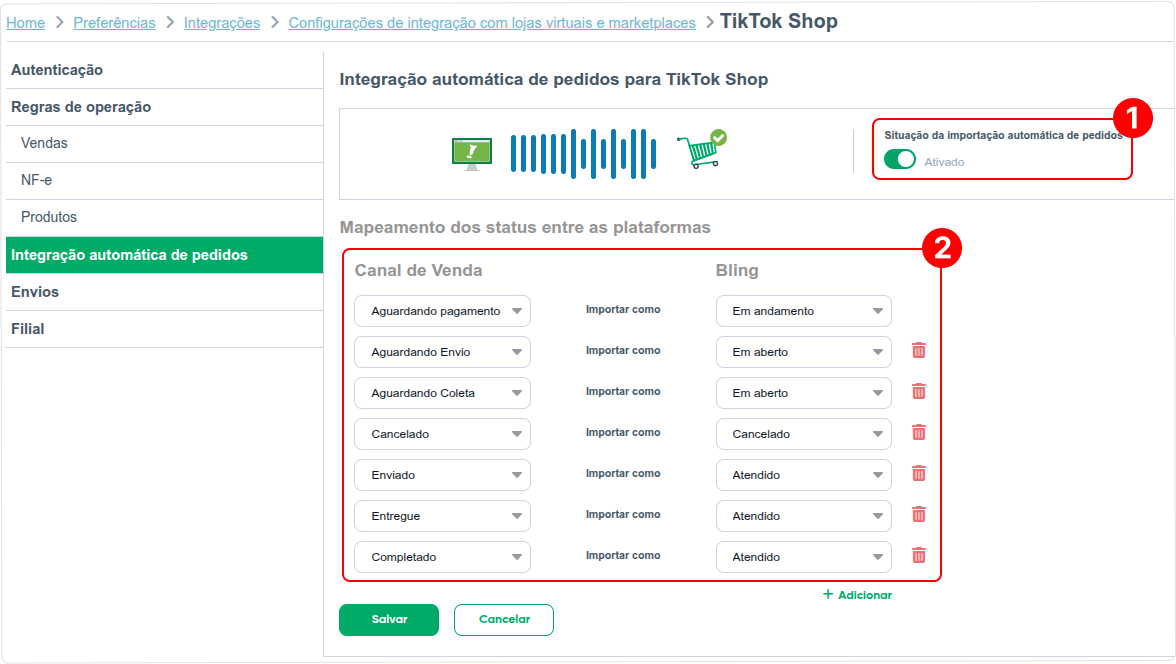Open Integrações breadcrumb link
The height and width of the screenshot is (664, 1176).
point(222,23)
